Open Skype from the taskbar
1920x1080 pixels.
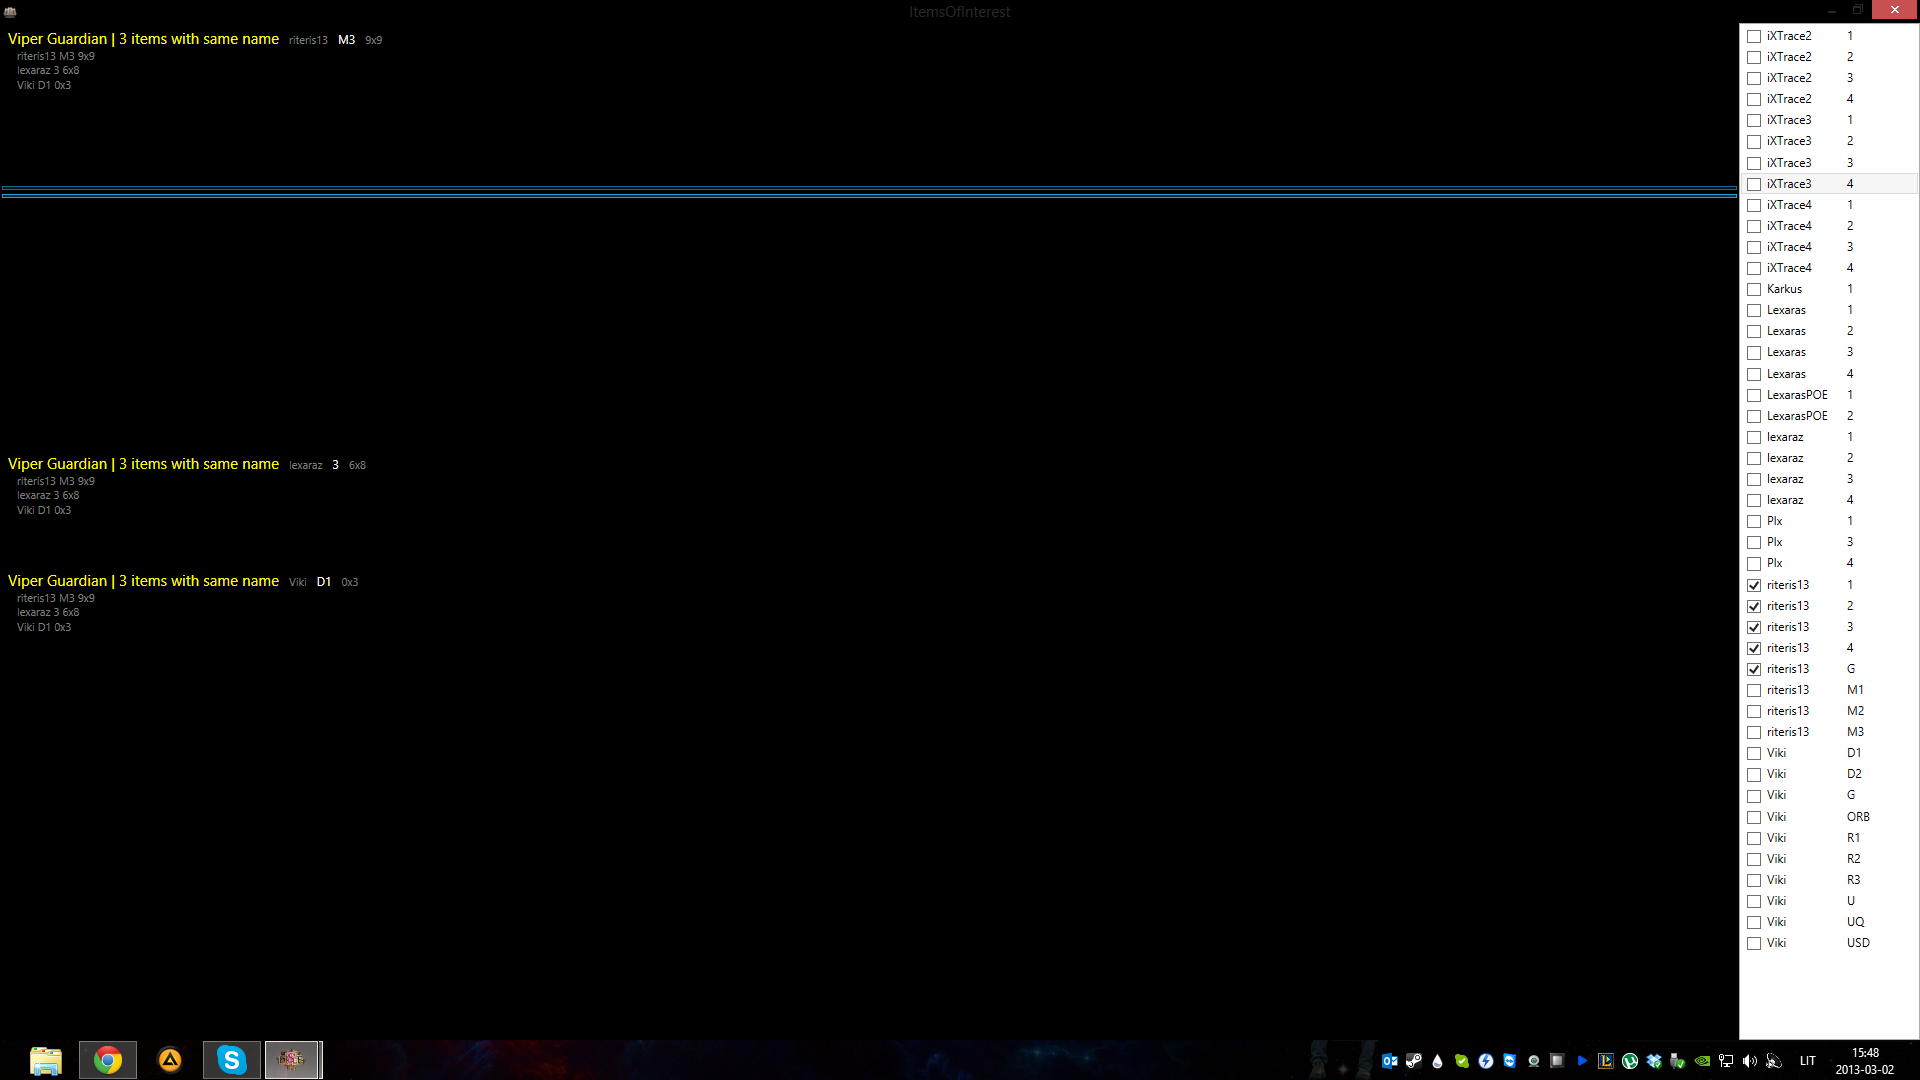(x=232, y=1060)
